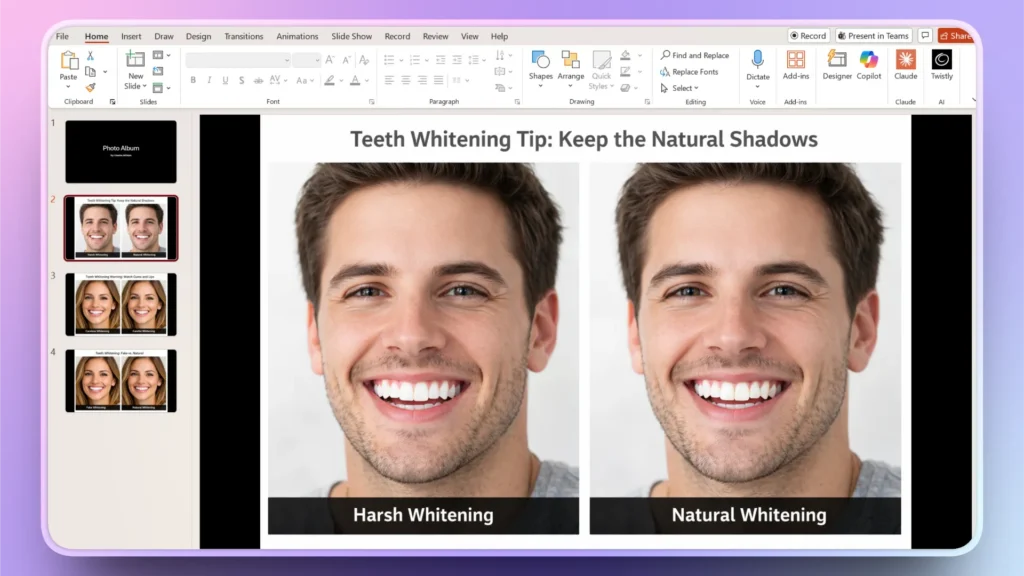1024x576 pixels.
Task: Go to the Slide Show tab
Action: (x=351, y=36)
